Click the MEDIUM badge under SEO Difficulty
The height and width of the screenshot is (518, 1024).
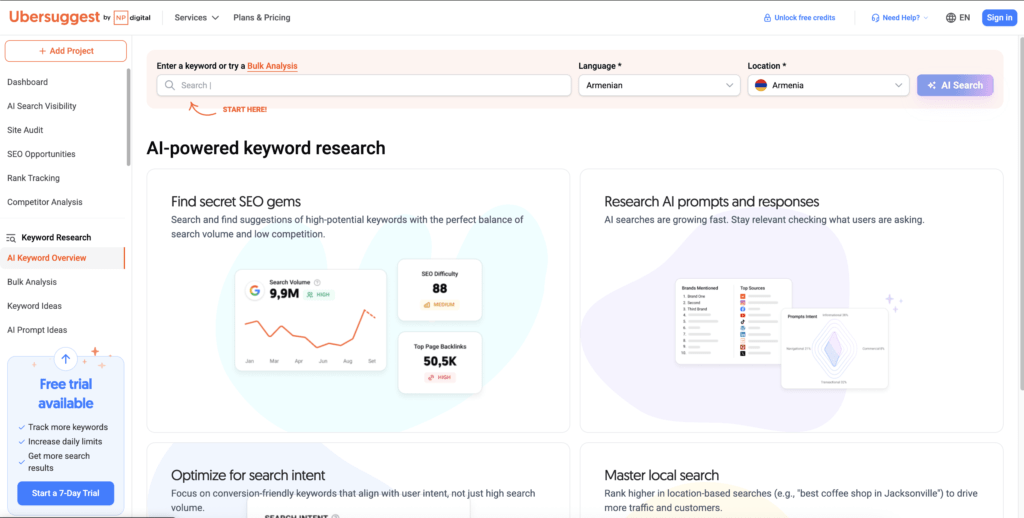[440, 304]
